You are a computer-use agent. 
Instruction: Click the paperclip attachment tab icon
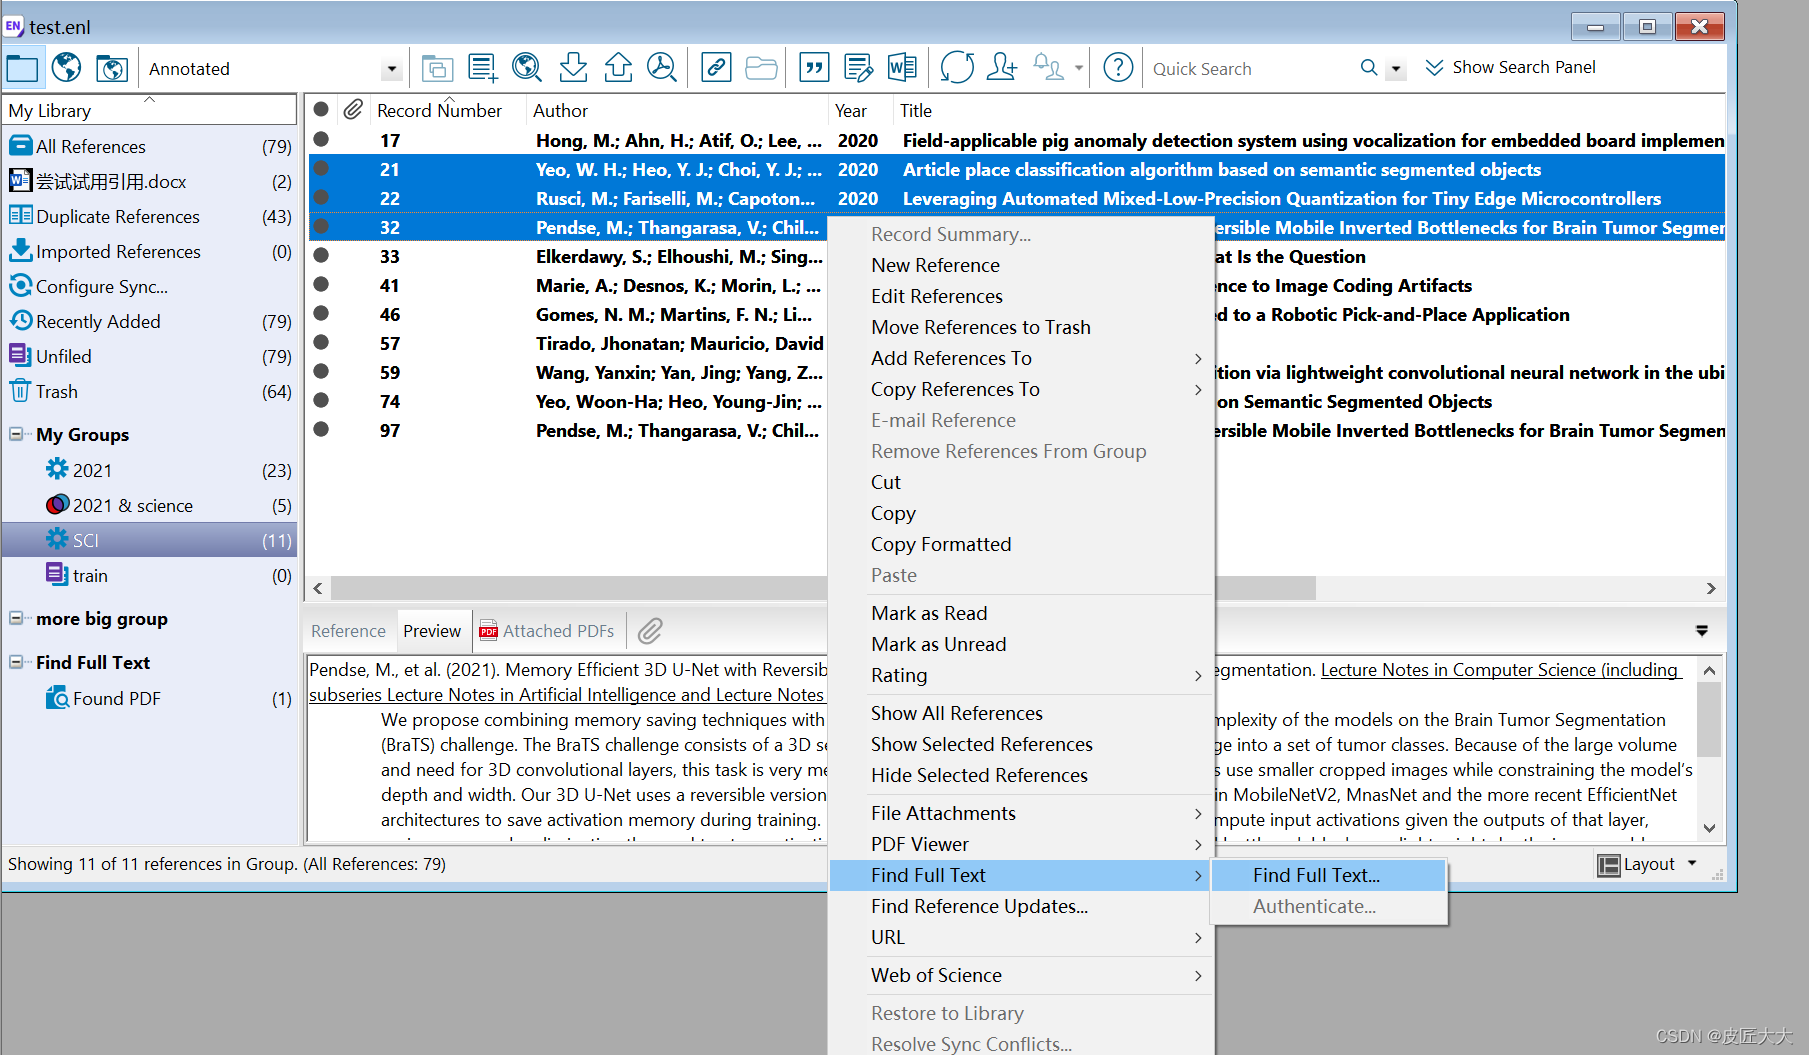(651, 631)
